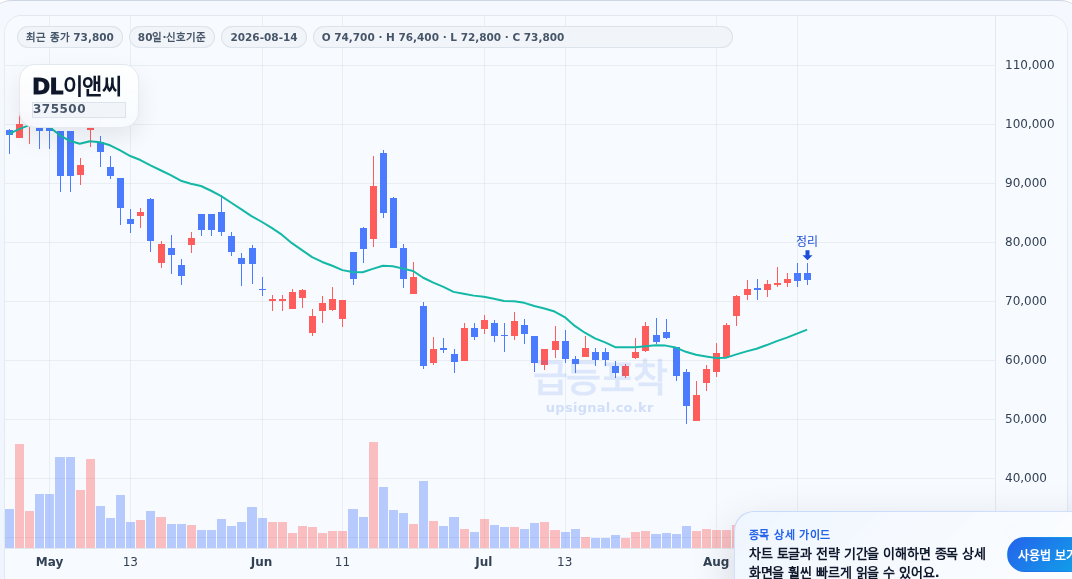This screenshot has width=1072, height=579.
Task: Click the OHLC values pill
Action: tap(522, 37)
